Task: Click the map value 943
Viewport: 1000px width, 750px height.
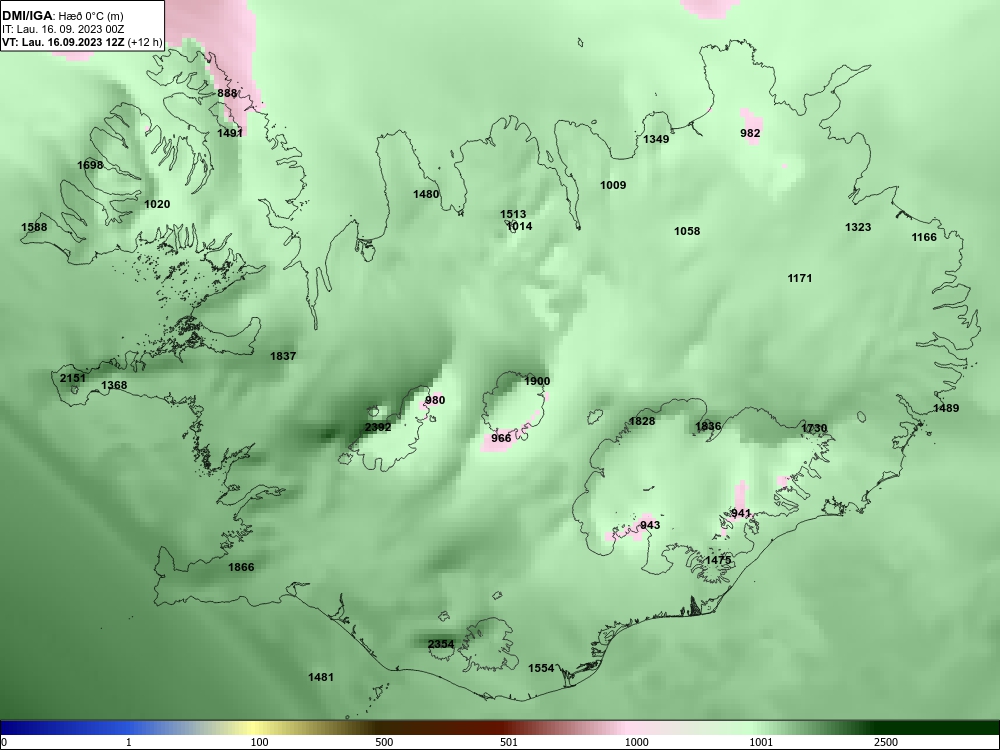Action: pyautogui.click(x=650, y=526)
